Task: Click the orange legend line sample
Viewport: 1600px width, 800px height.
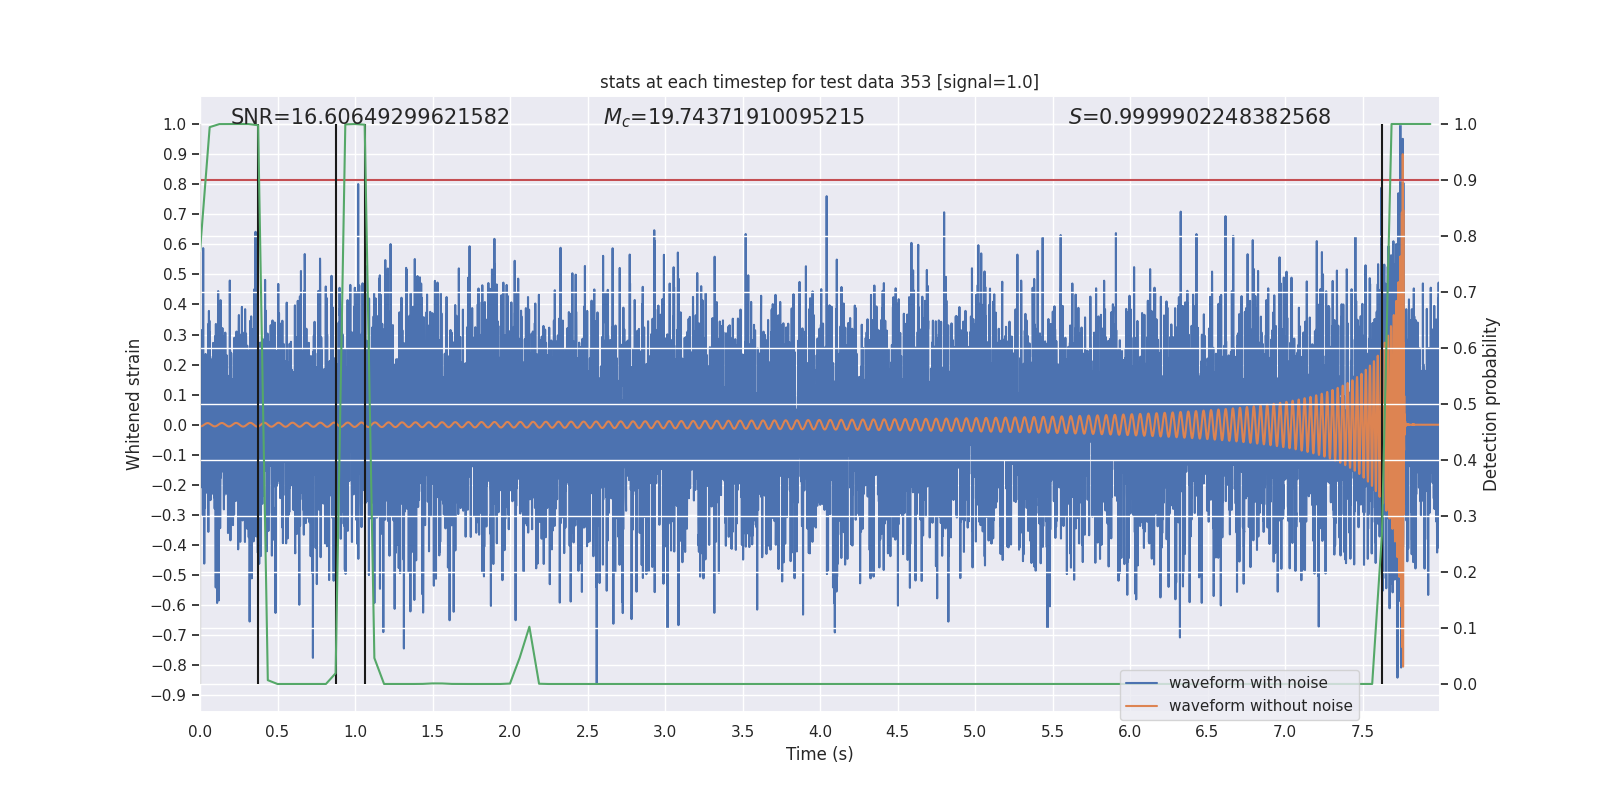Action: coord(1141,706)
